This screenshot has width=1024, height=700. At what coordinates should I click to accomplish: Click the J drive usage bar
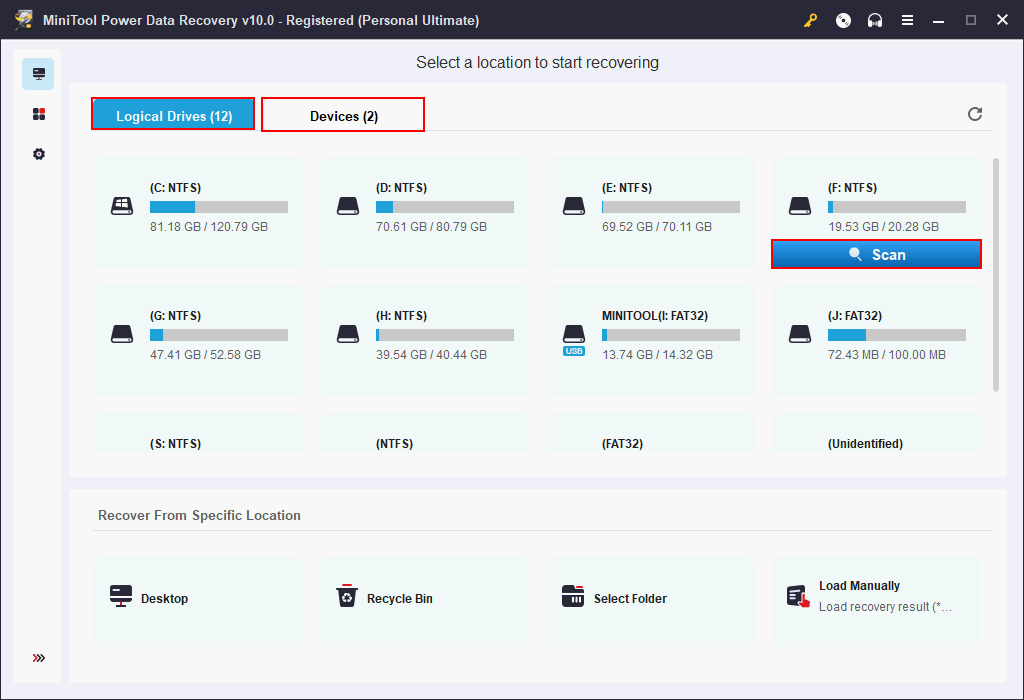click(x=897, y=335)
